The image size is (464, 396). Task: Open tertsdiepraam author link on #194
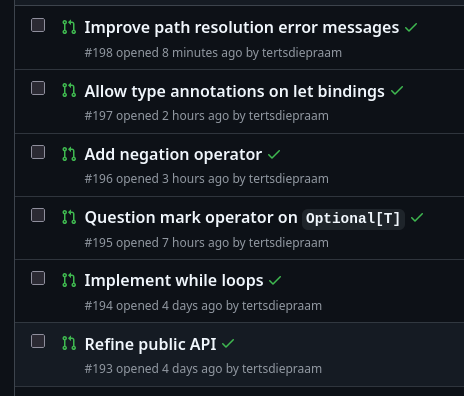(282, 306)
